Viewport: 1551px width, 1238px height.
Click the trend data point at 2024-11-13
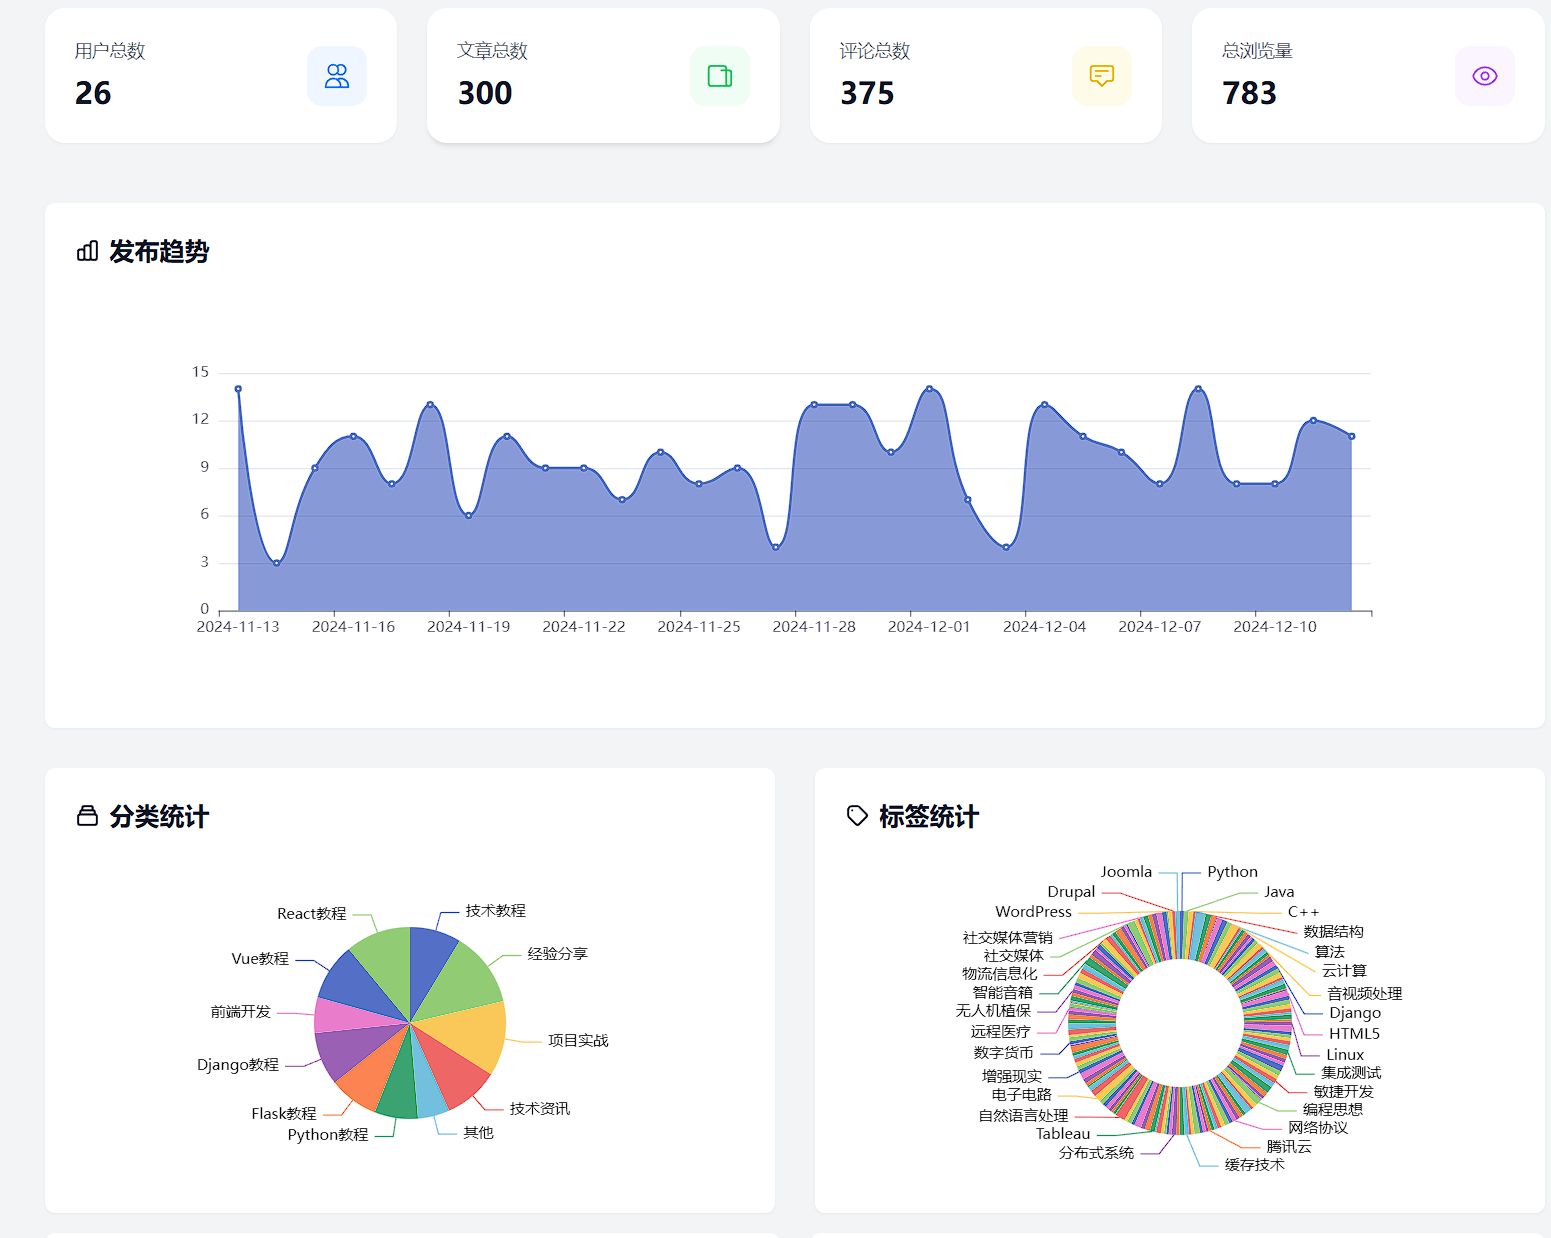pos(238,389)
